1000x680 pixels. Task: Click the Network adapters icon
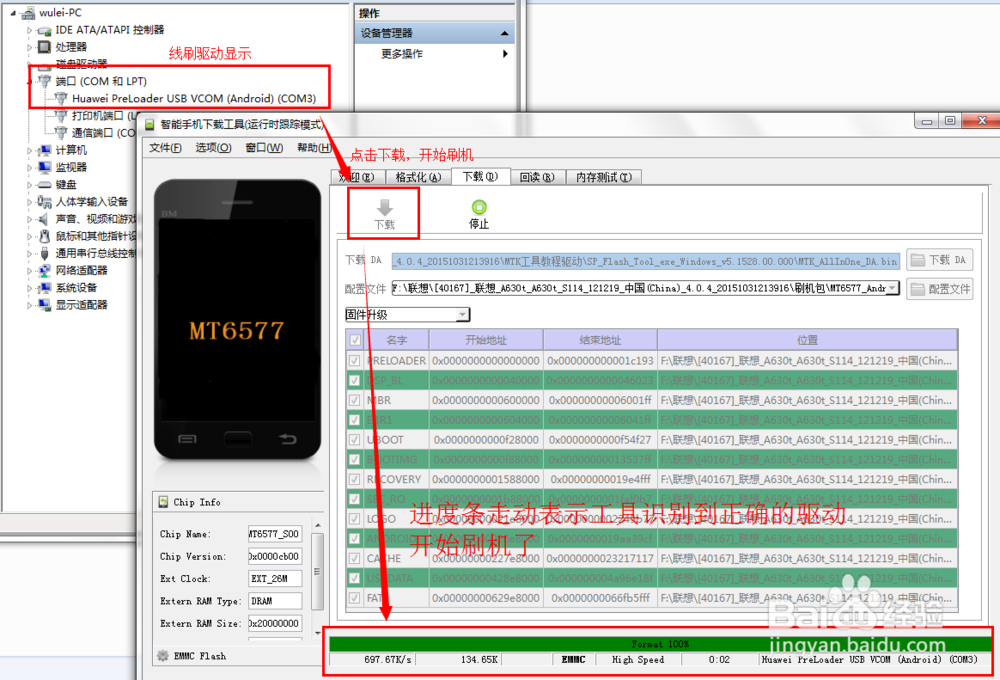[x=44, y=270]
